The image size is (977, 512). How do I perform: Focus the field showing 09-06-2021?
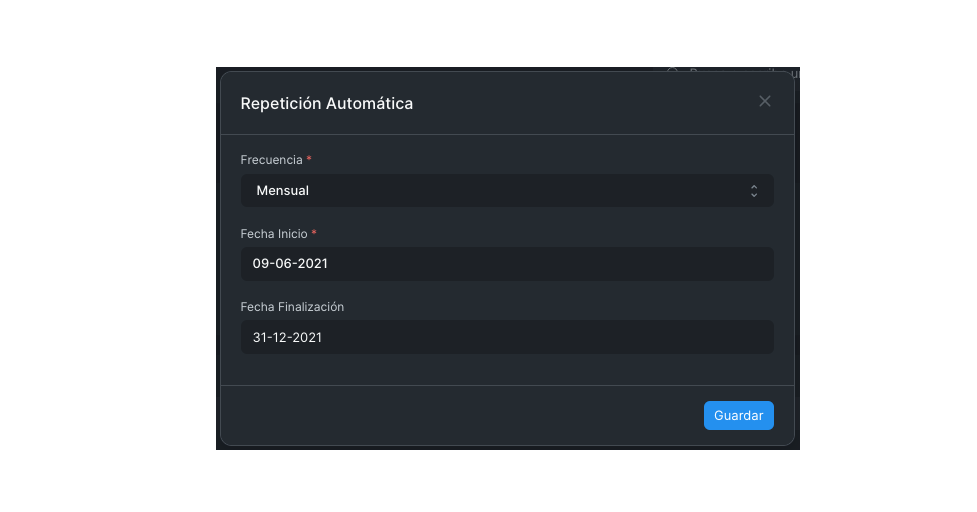pyautogui.click(x=506, y=264)
